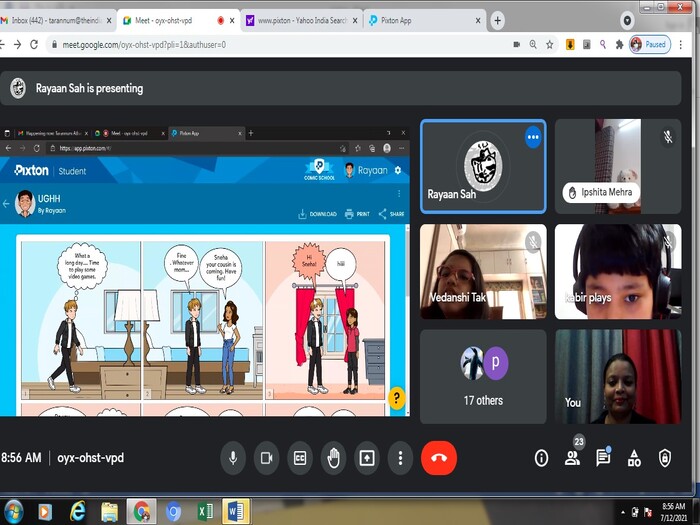Image resolution: width=700 pixels, height=525 pixels.
Task: Go forward in browser history
Action: coord(17,45)
